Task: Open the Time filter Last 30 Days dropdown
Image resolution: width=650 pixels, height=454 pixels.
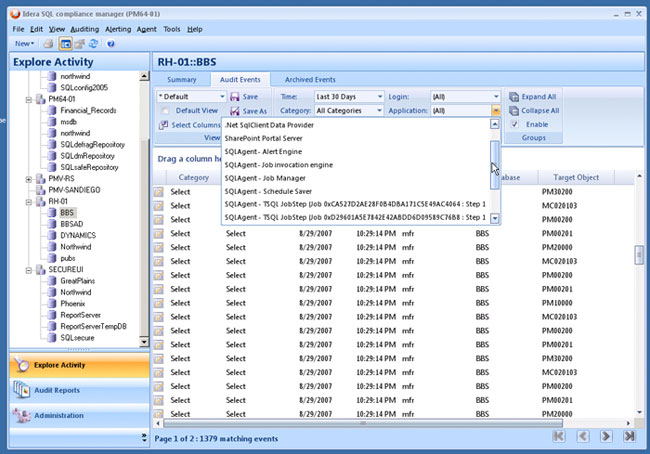Action: pos(380,97)
